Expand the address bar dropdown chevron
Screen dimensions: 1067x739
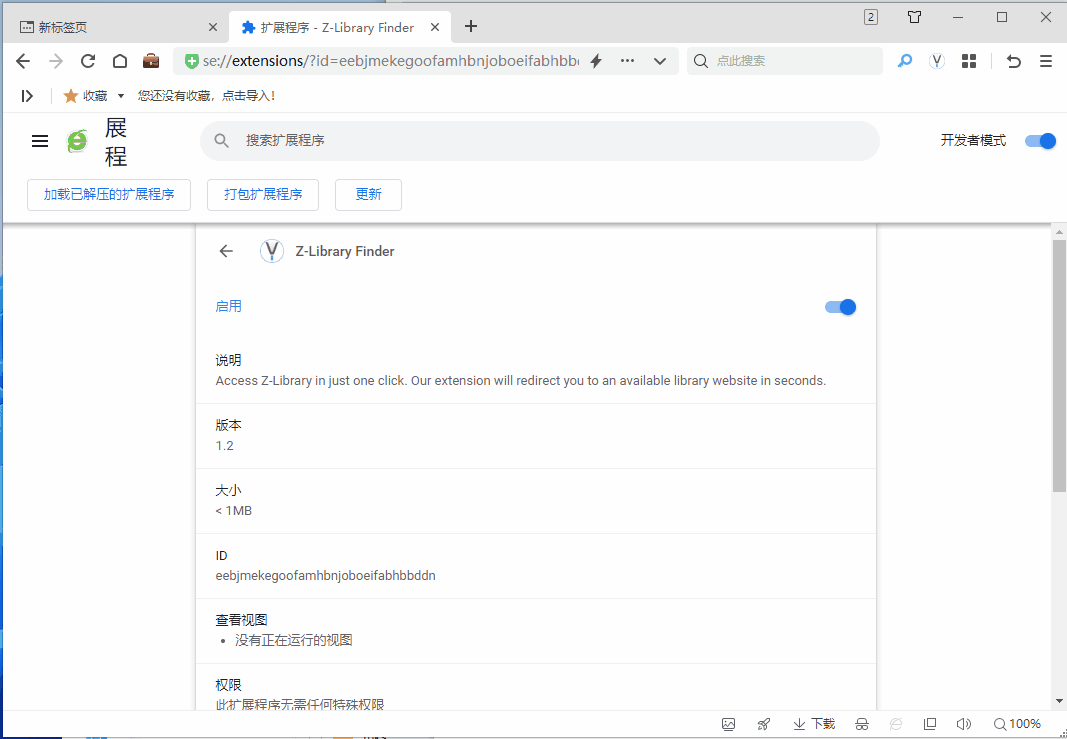tap(660, 61)
